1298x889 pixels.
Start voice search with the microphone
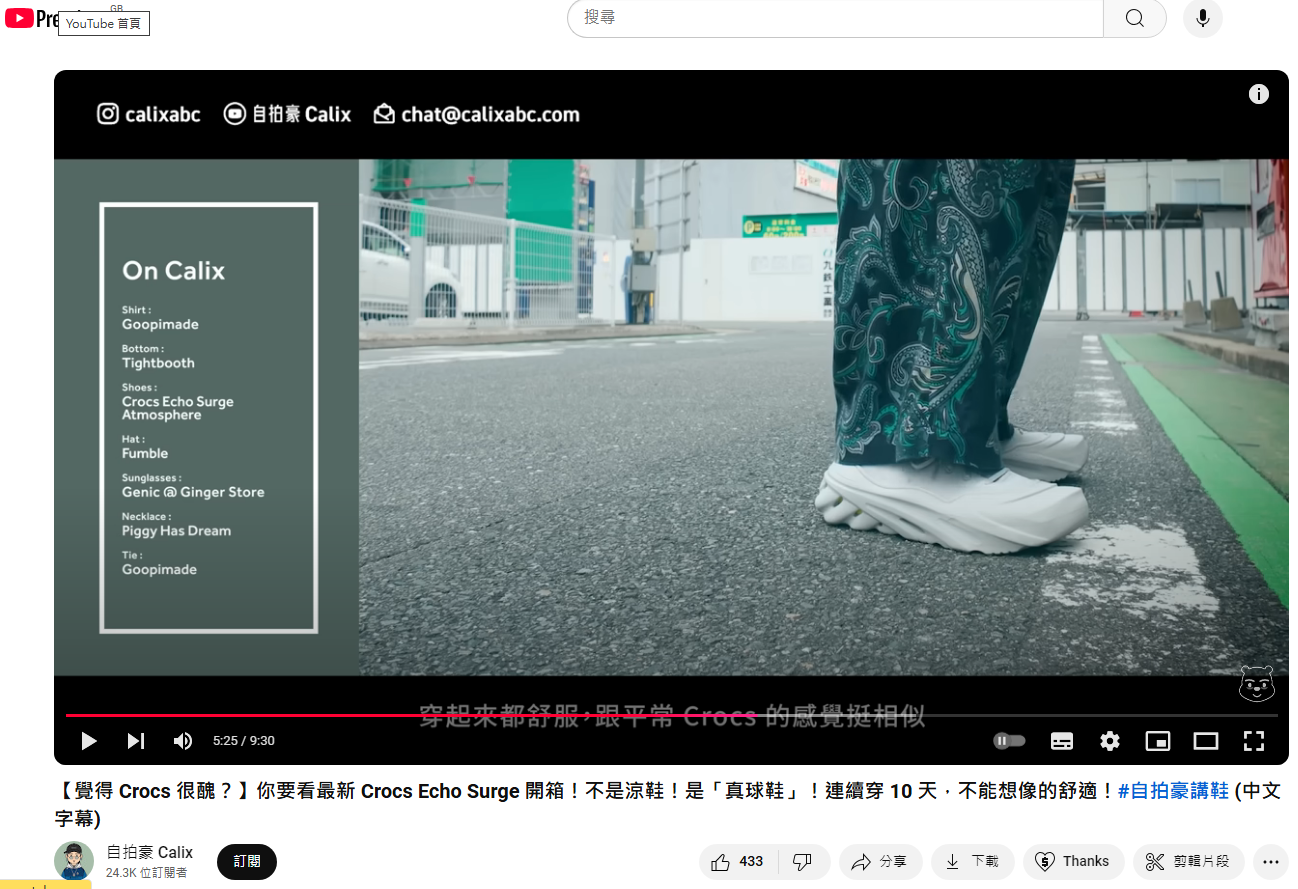1202,18
